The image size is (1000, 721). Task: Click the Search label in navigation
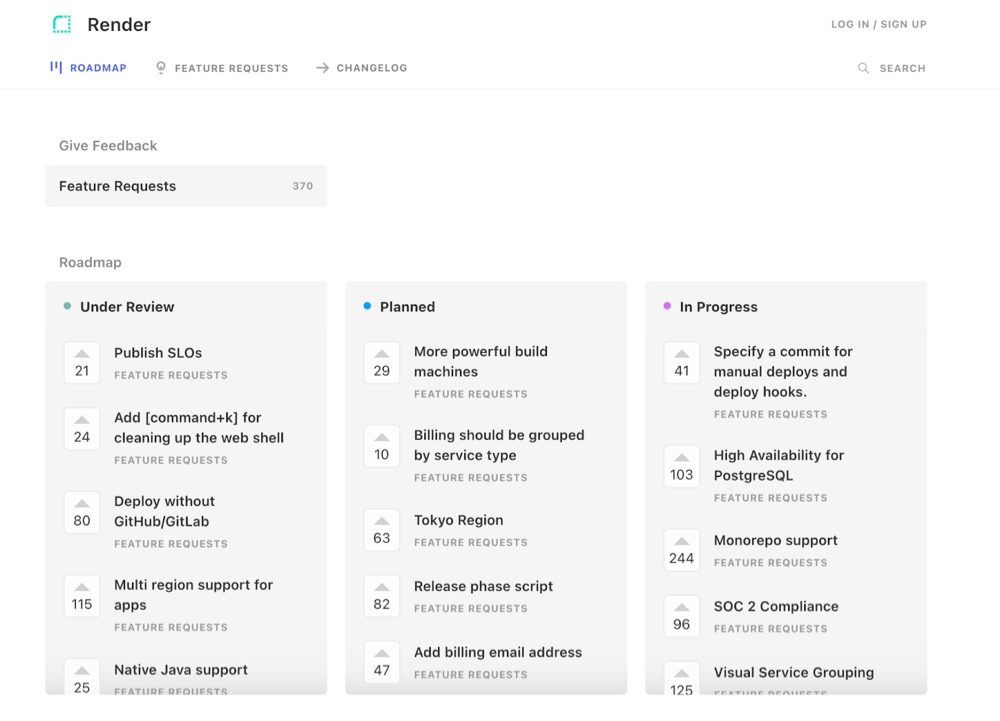[902, 68]
